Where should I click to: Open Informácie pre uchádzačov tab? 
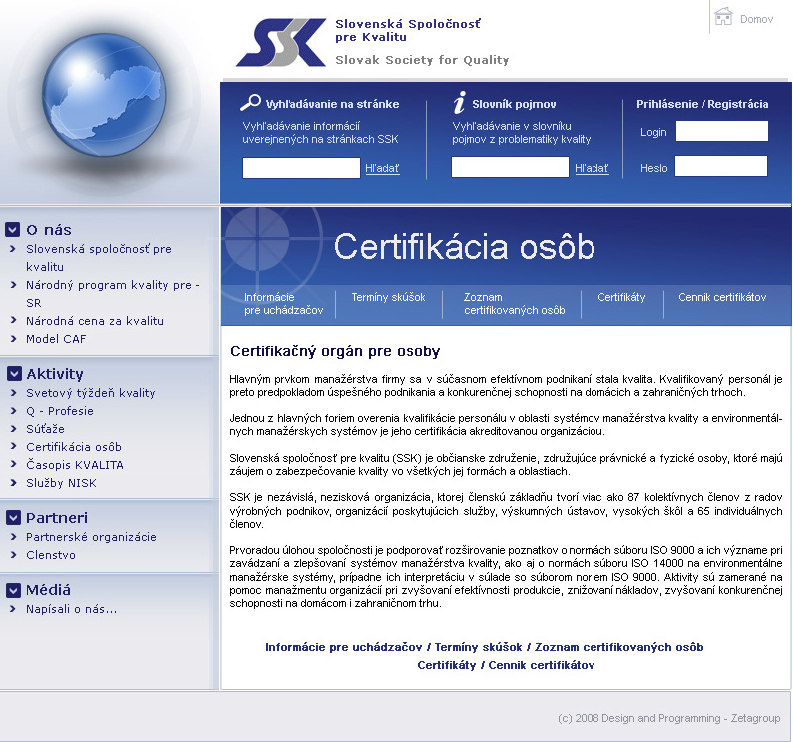(x=283, y=303)
